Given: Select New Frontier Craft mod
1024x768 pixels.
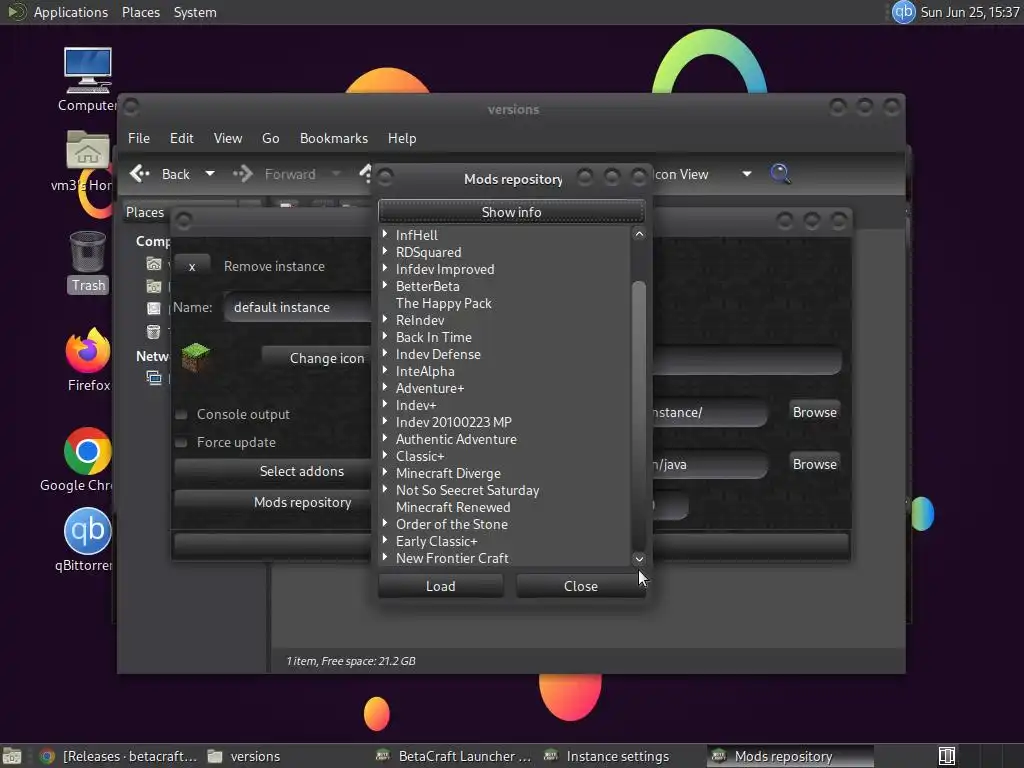Looking at the screenshot, I should point(452,558).
